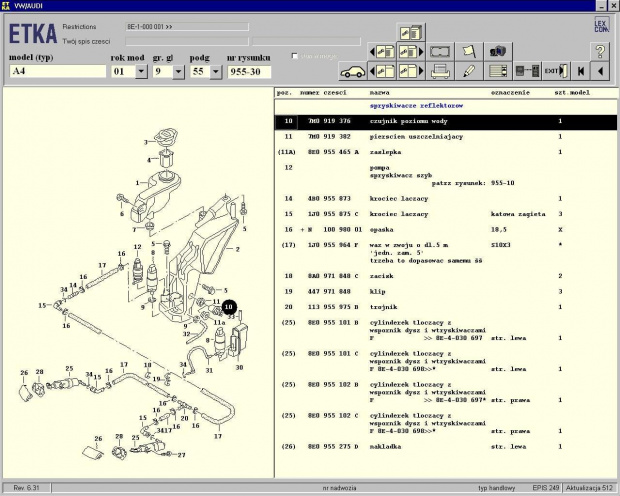Open help with the question mark icon
The width and height of the screenshot is (620, 496).
coord(600,51)
